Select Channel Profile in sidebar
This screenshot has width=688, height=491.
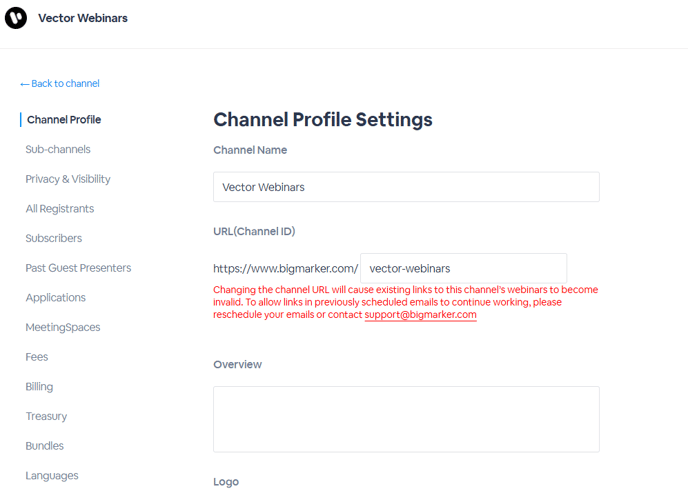[x=64, y=120]
